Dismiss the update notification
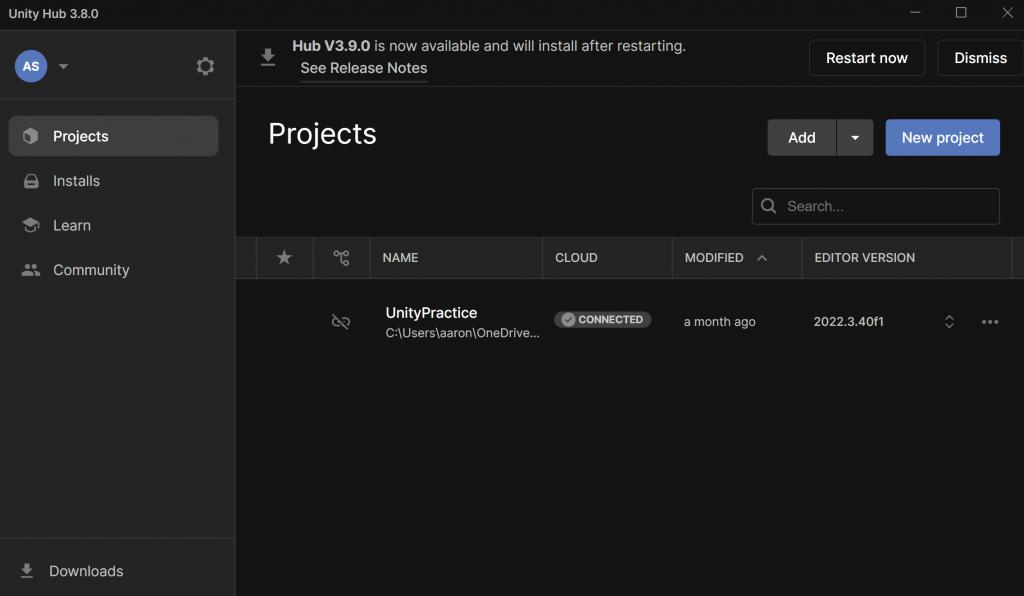The width and height of the screenshot is (1024, 596). [x=980, y=57]
